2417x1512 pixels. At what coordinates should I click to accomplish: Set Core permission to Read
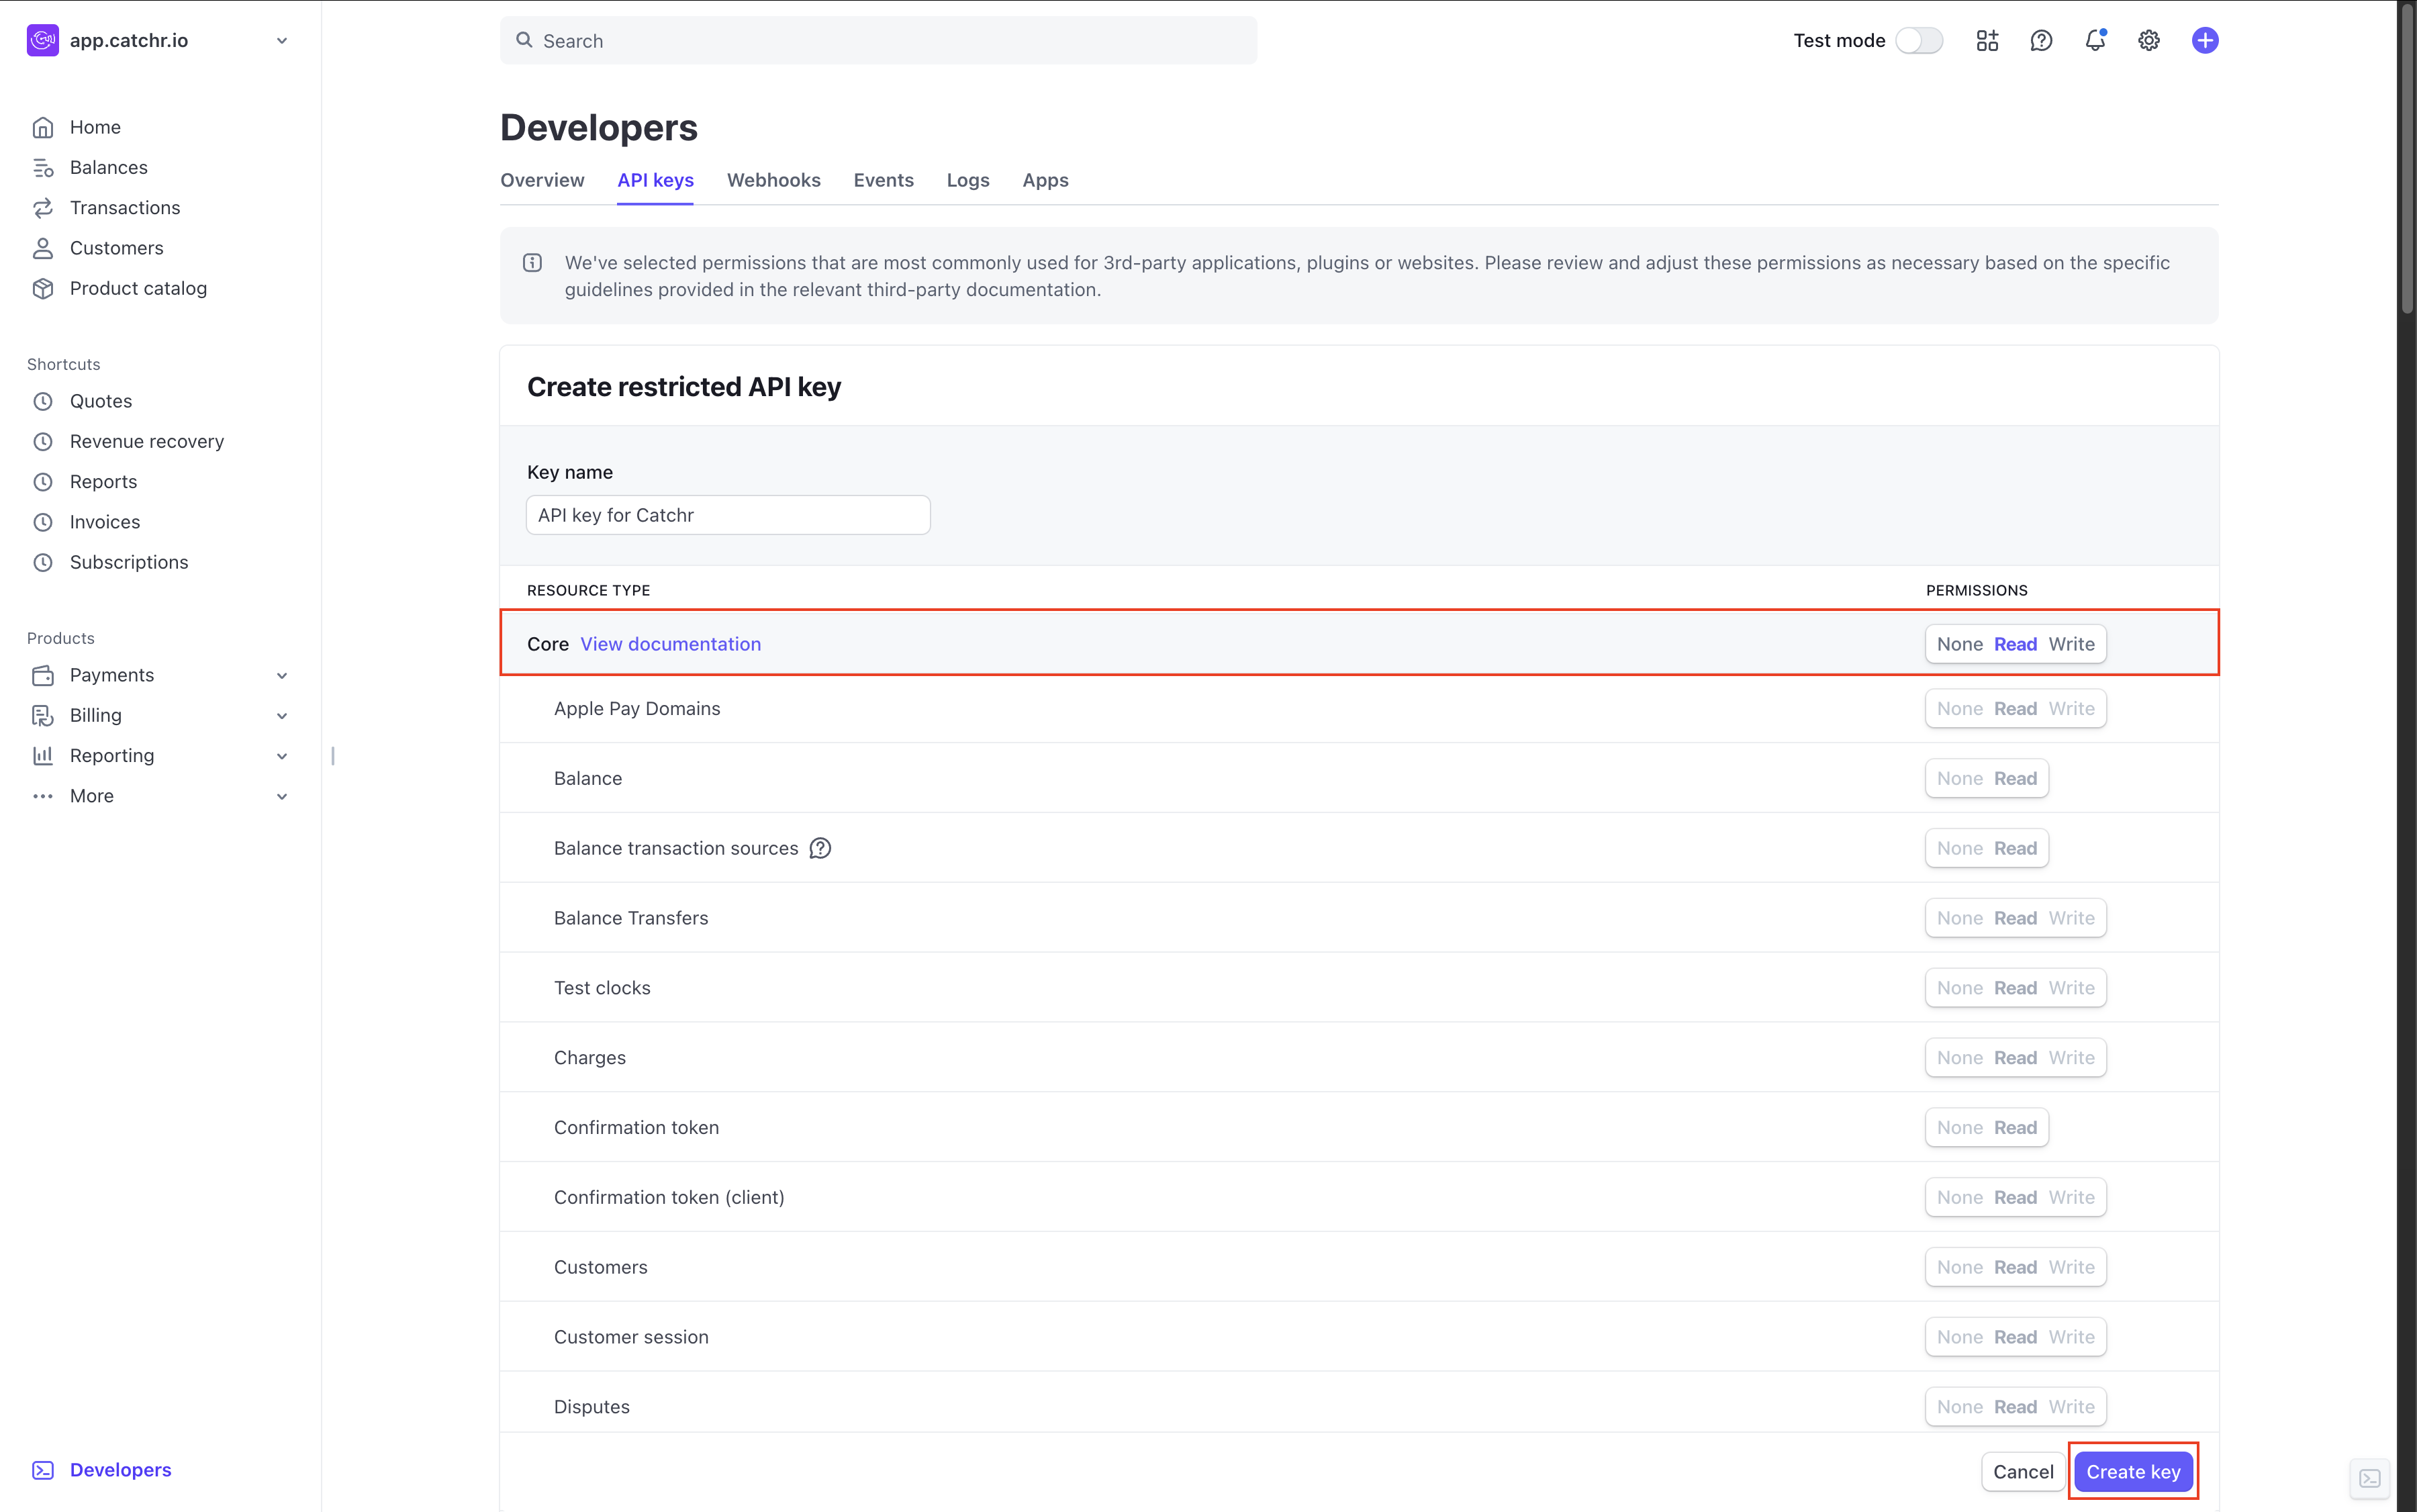tap(2015, 644)
